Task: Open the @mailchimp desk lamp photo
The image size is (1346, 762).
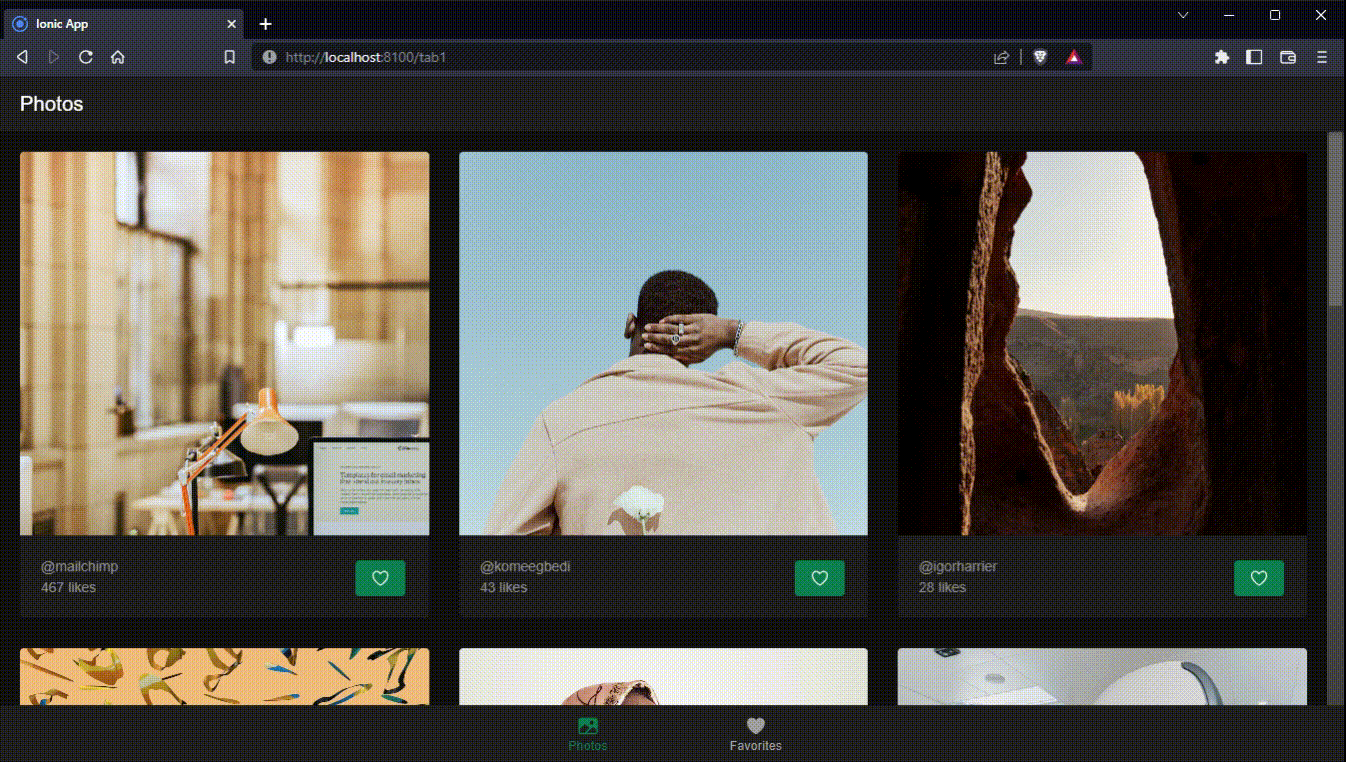Action: [x=224, y=343]
